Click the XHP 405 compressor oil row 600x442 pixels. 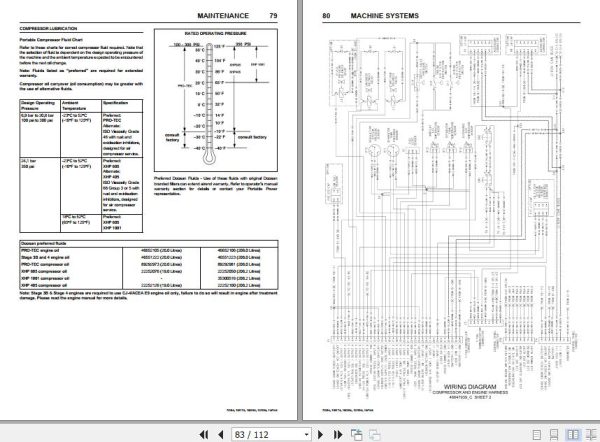click(x=149, y=285)
